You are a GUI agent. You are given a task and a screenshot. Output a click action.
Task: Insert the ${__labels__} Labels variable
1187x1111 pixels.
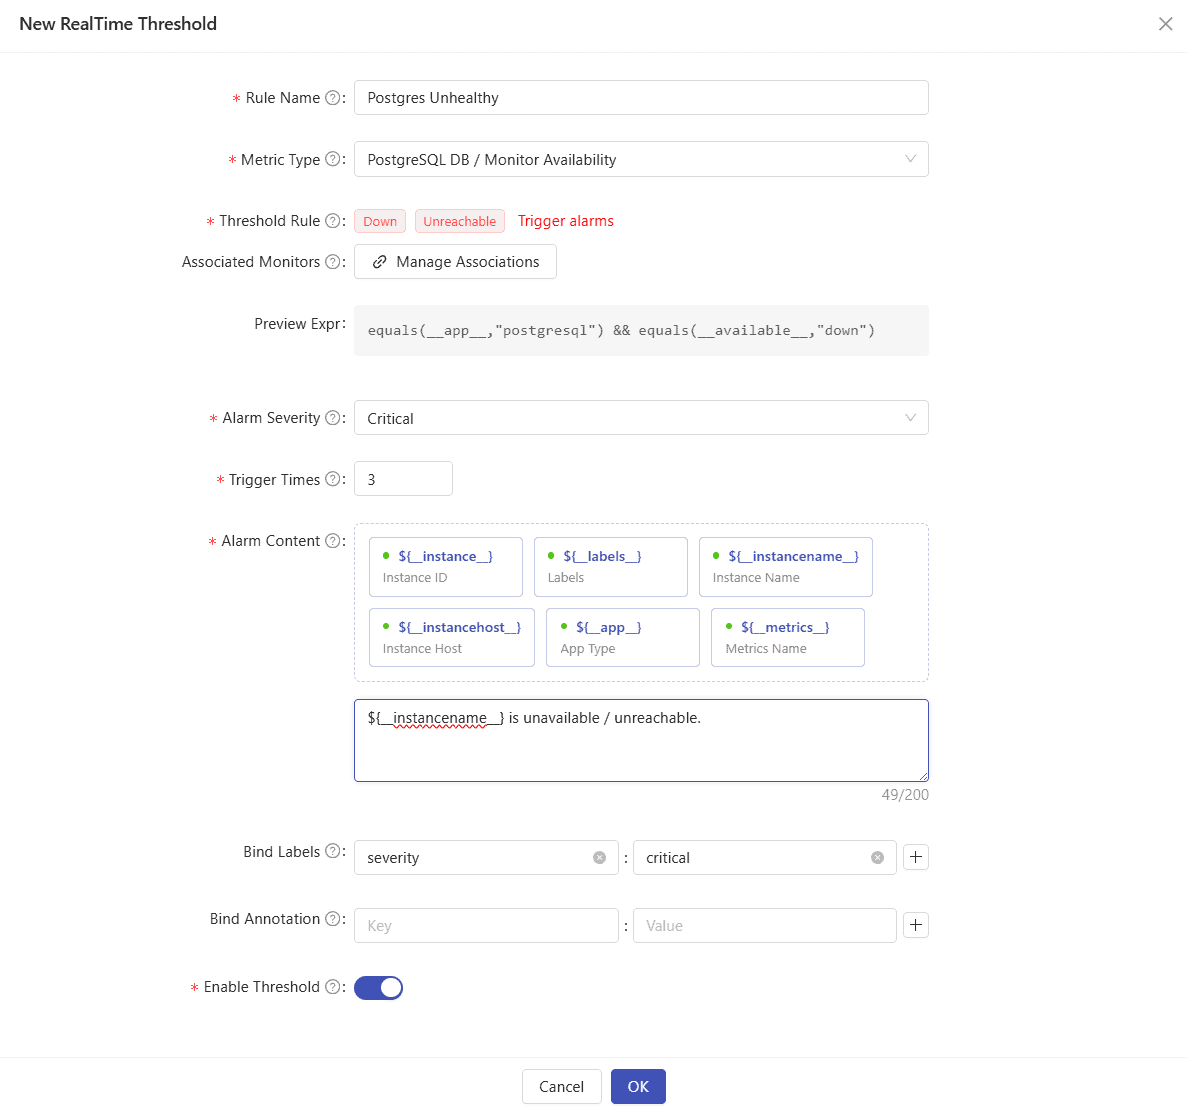pyautogui.click(x=611, y=567)
